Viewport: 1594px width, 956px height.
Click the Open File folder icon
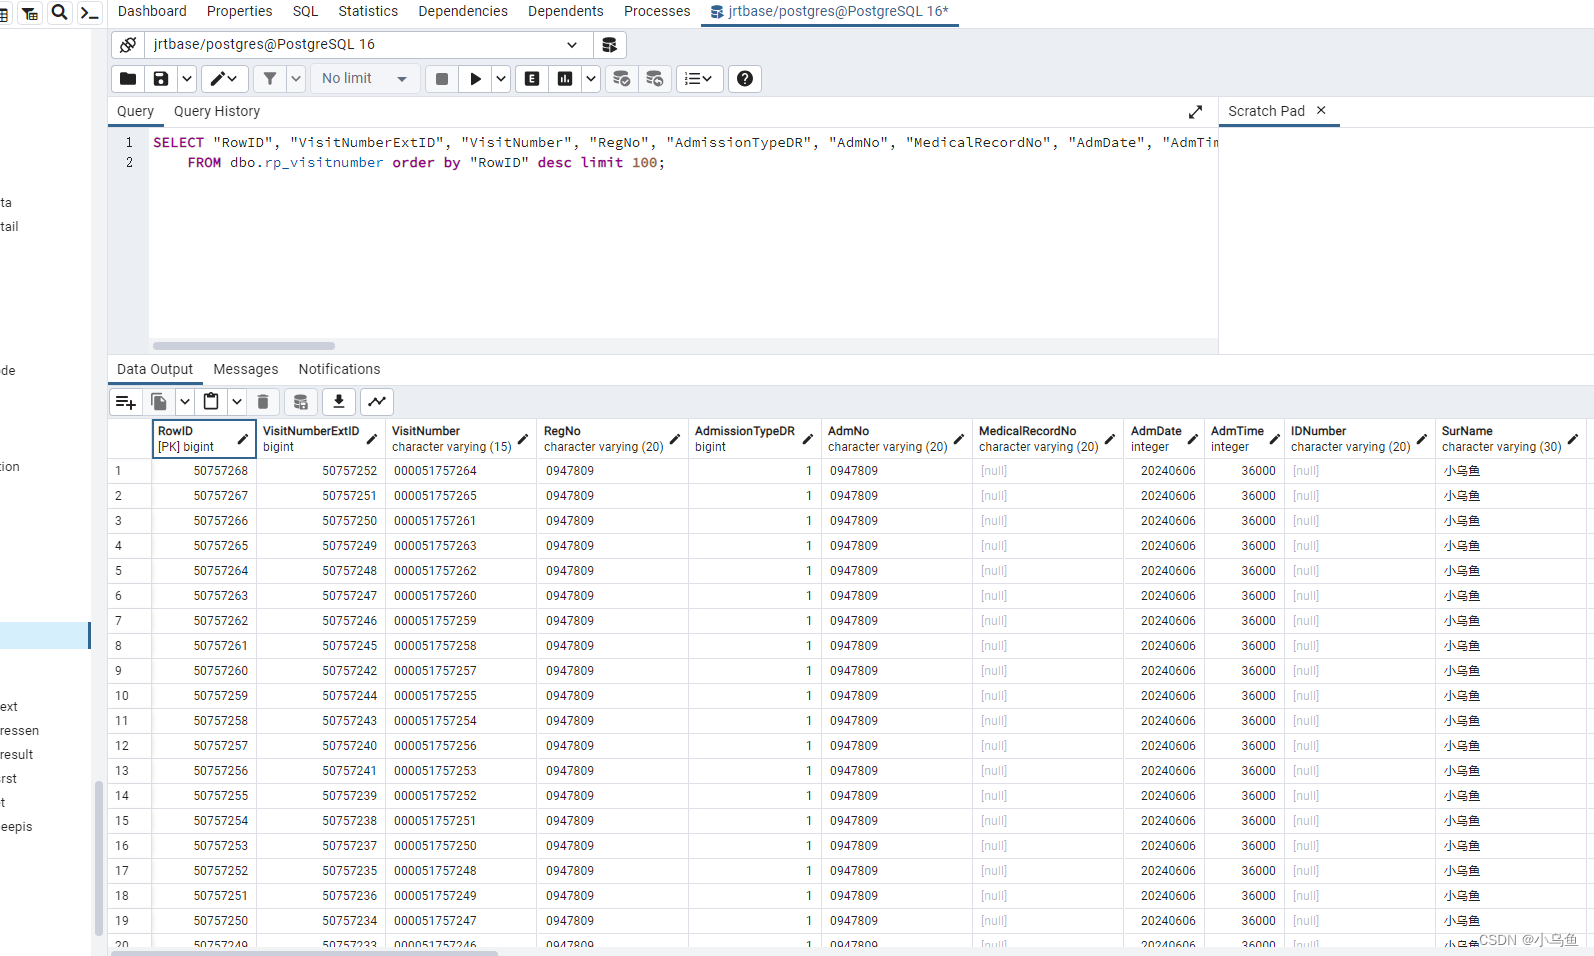(x=128, y=79)
